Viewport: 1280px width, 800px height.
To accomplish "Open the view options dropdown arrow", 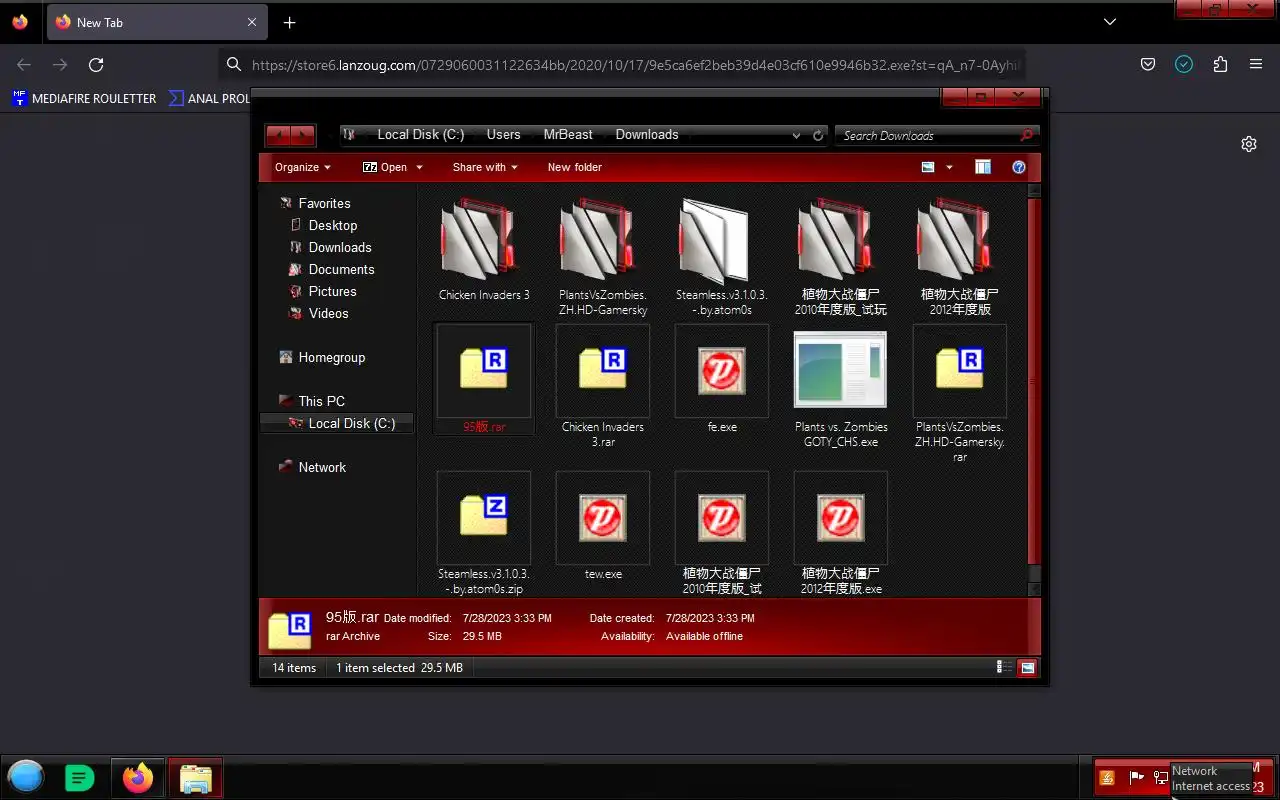I will [x=949, y=167].
